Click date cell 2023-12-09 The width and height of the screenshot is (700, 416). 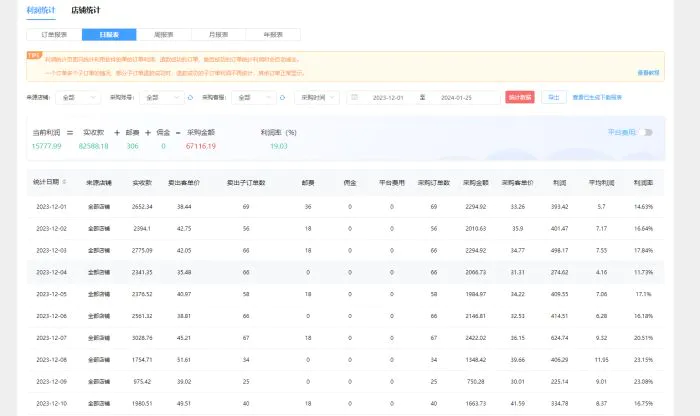click(51, 382)
